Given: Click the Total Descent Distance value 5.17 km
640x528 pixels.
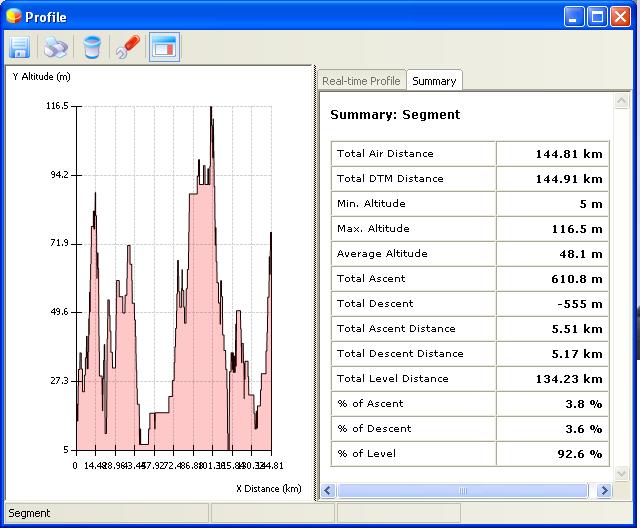Looking at the screenshot, I should (577, 353).
